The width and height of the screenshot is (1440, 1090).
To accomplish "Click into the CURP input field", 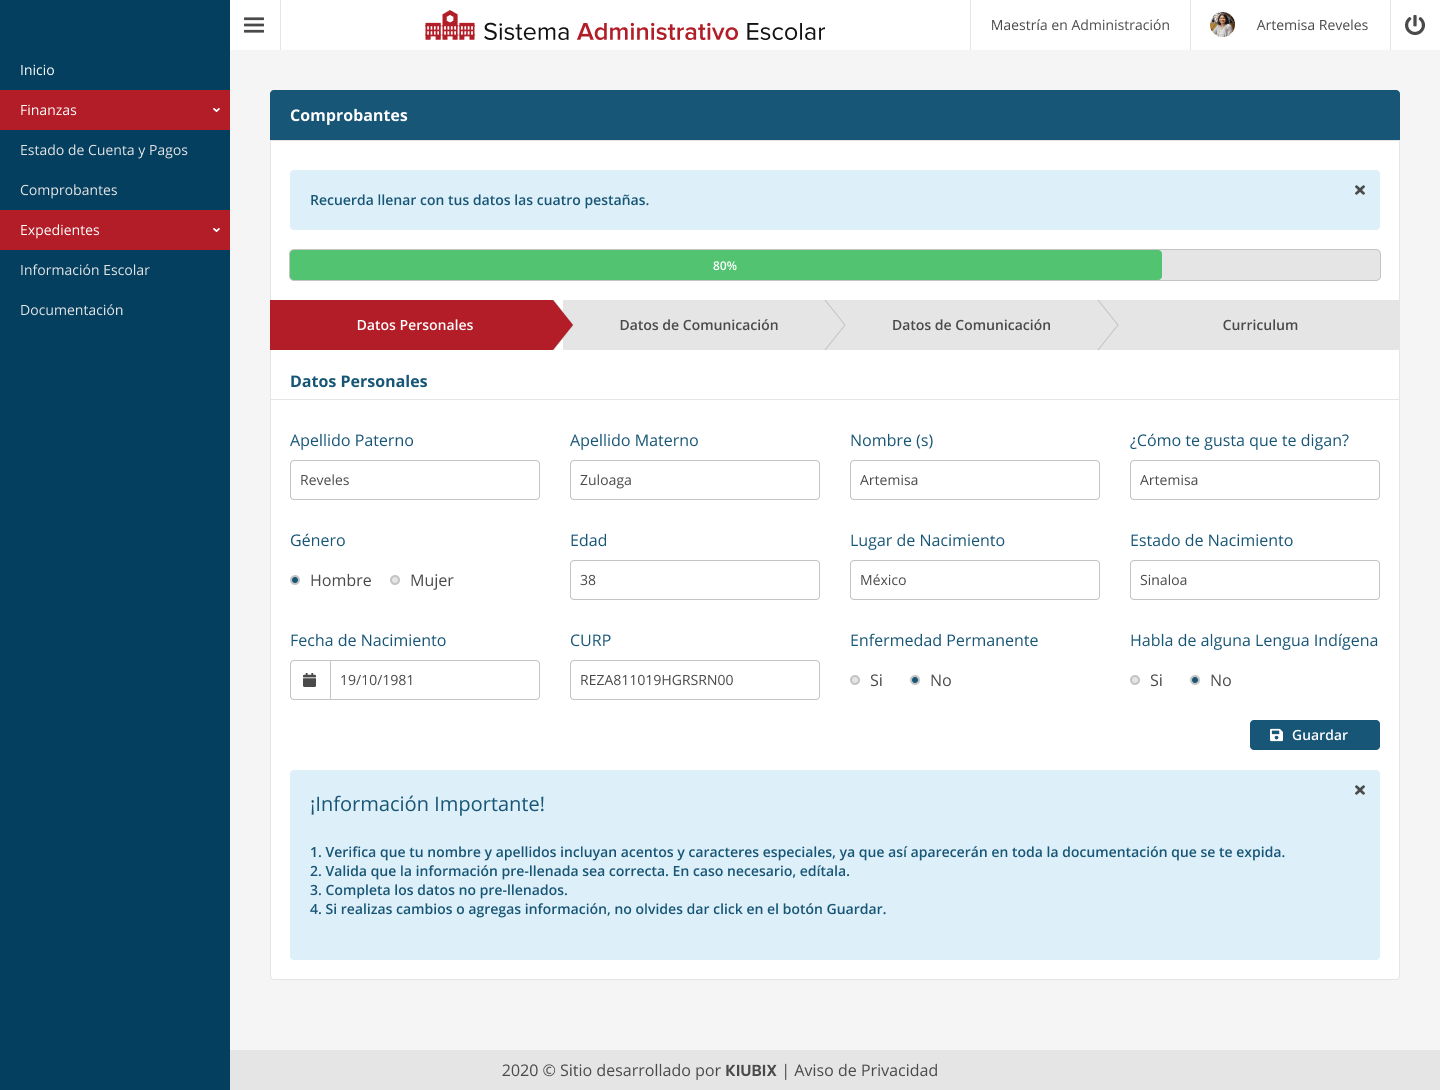I will click(694, 680).
